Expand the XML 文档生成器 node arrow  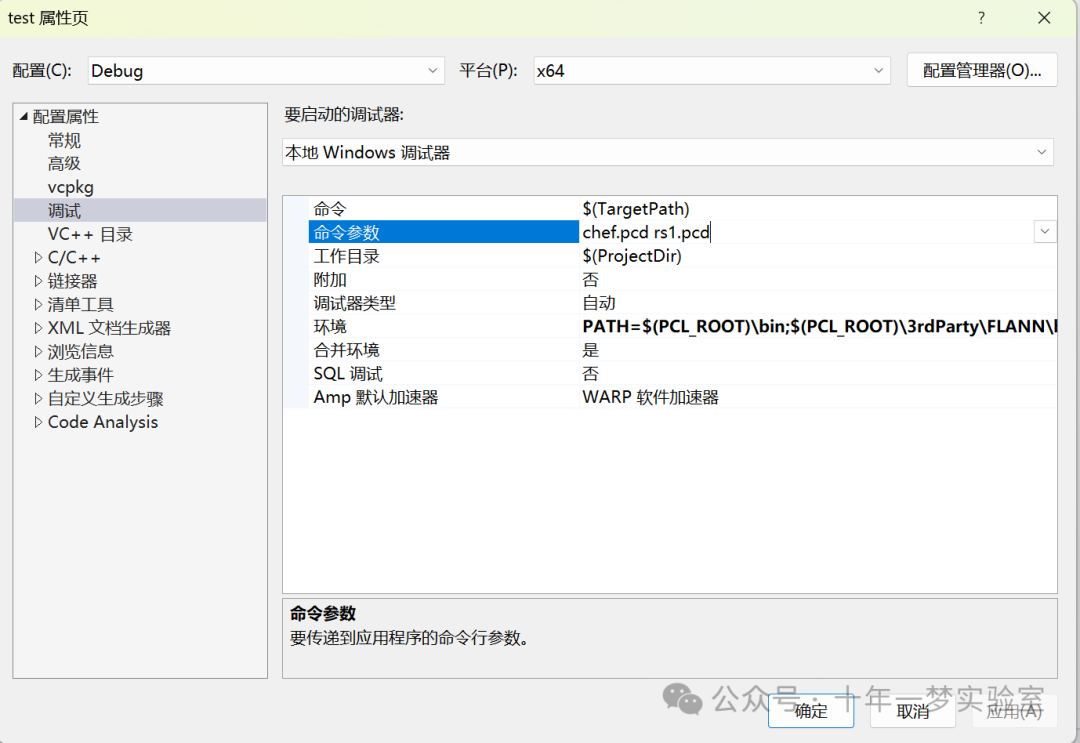click(38, 328)
